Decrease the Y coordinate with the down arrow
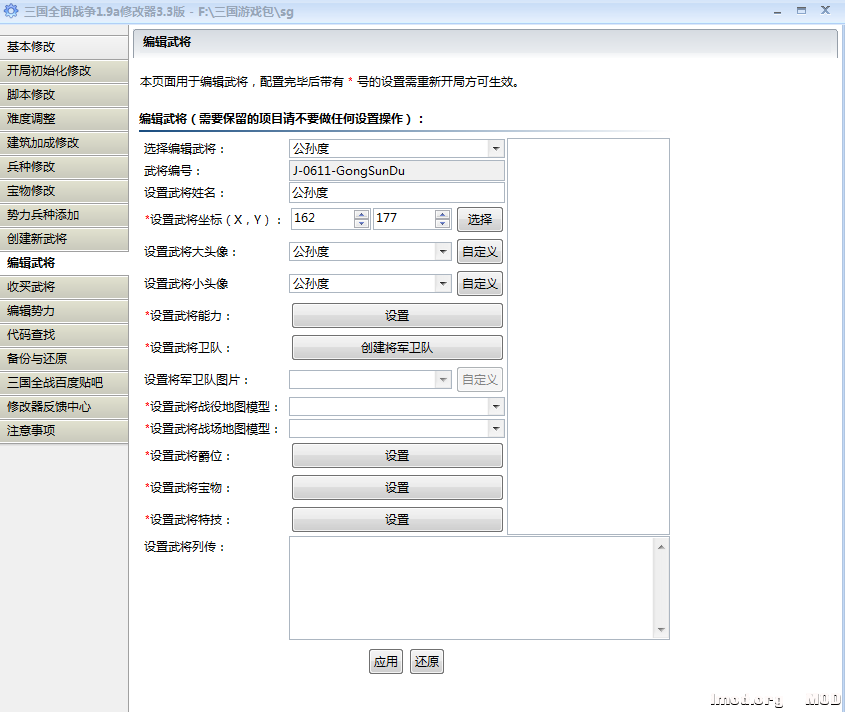The width and height of the screenshot is (845, 712). [443, 224]
